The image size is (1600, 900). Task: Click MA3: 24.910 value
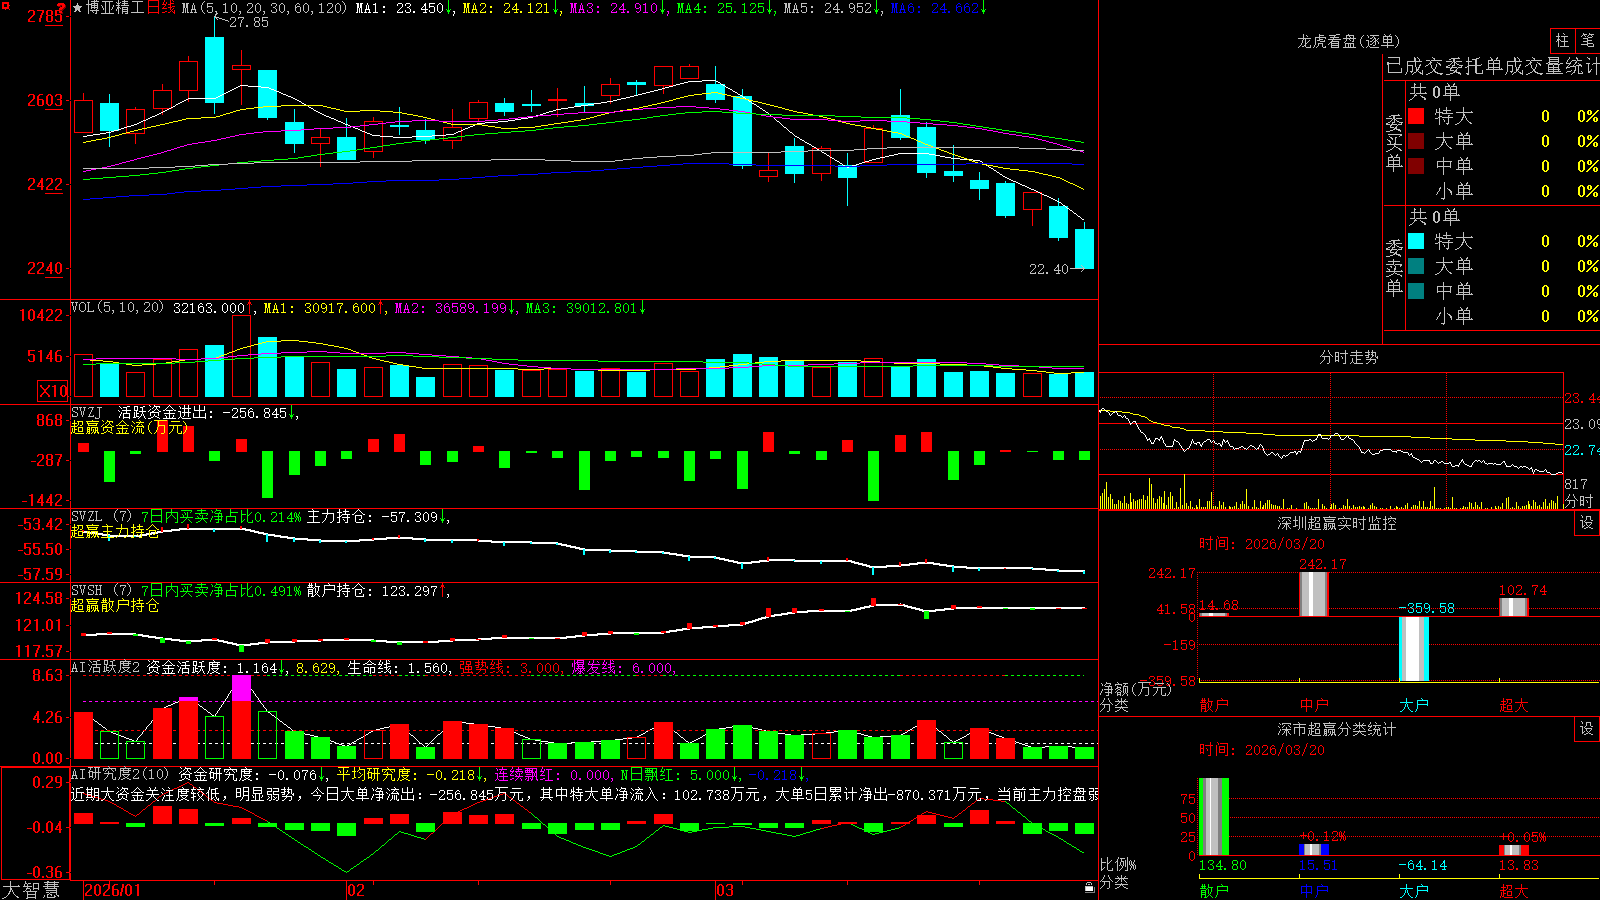[618, 8]
